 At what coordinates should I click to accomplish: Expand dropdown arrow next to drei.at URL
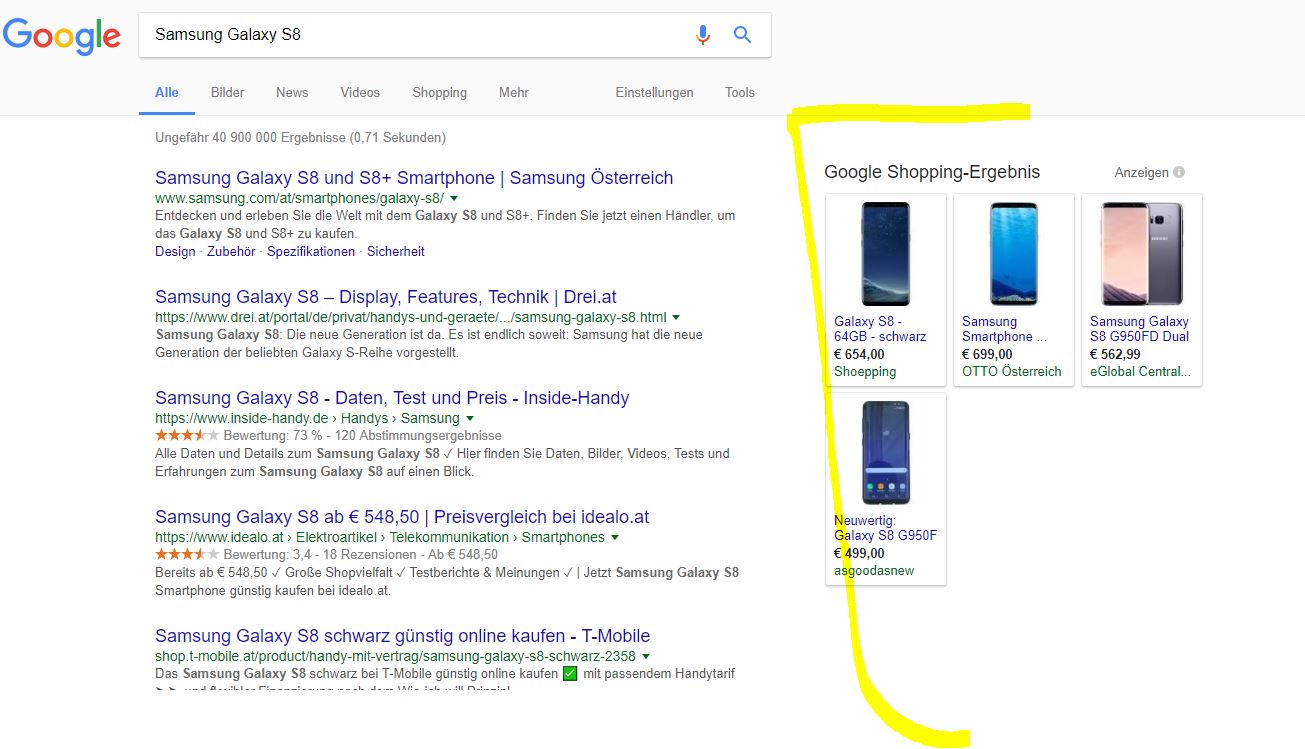point(676,317)
